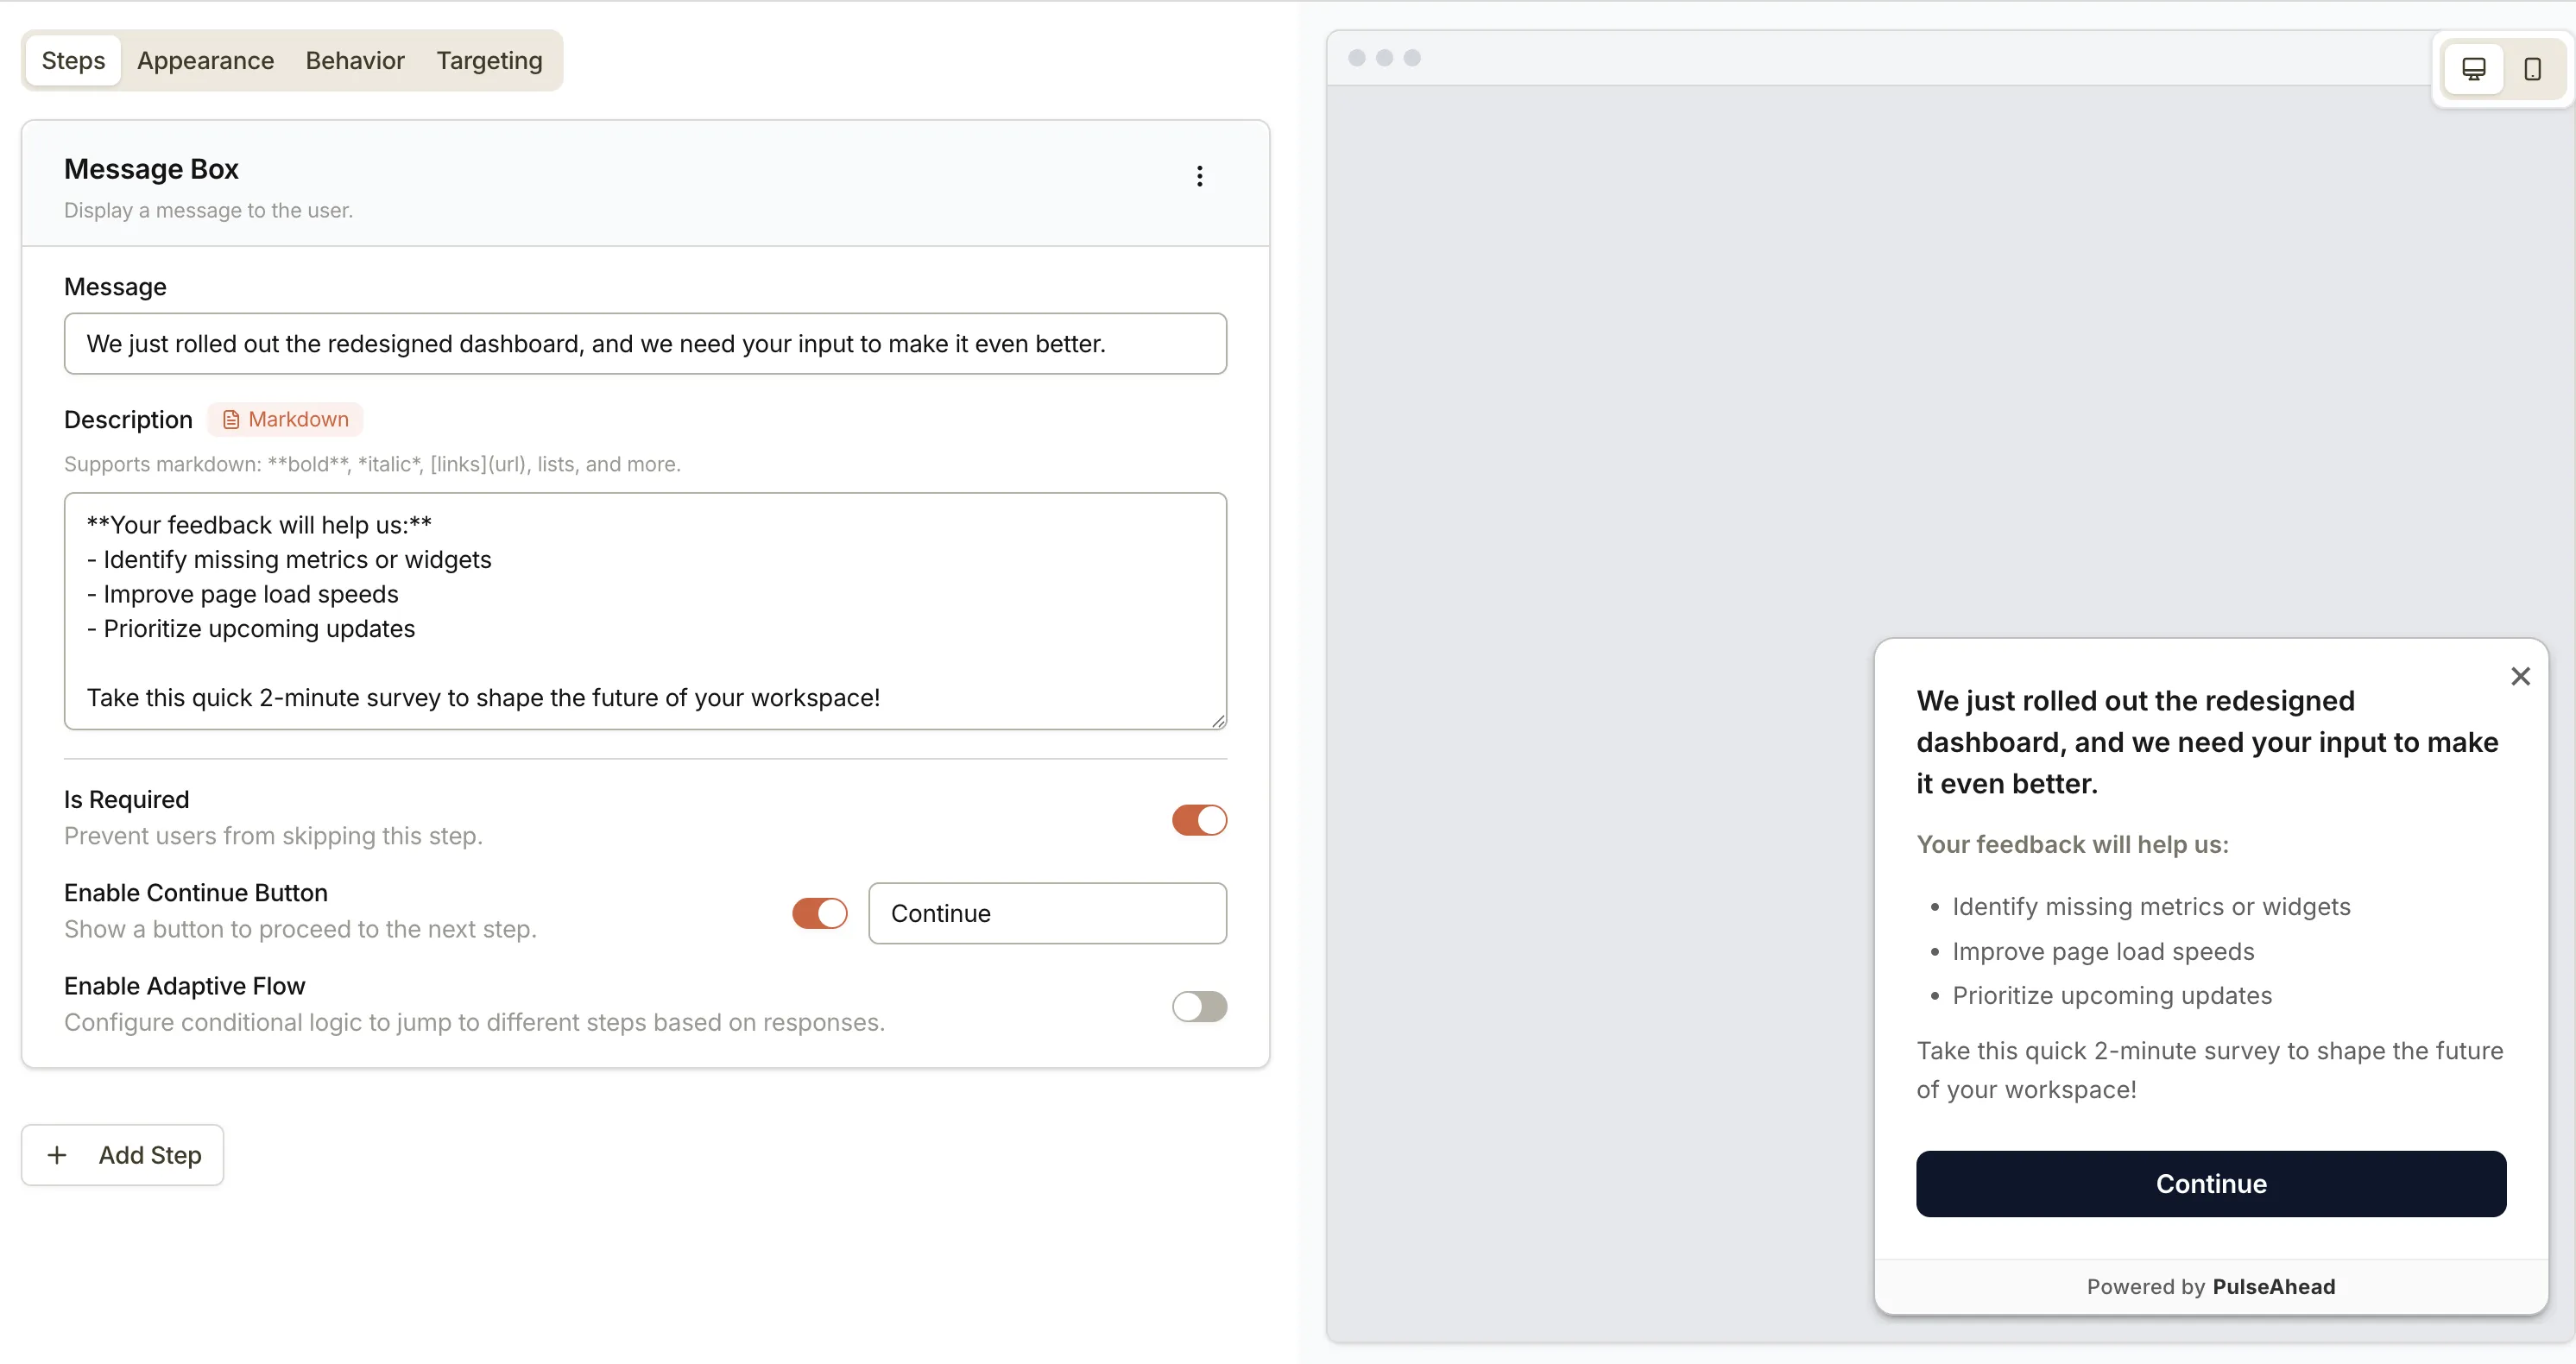
Task: Disable the Is Required toggle
Action: point(1199,820)
